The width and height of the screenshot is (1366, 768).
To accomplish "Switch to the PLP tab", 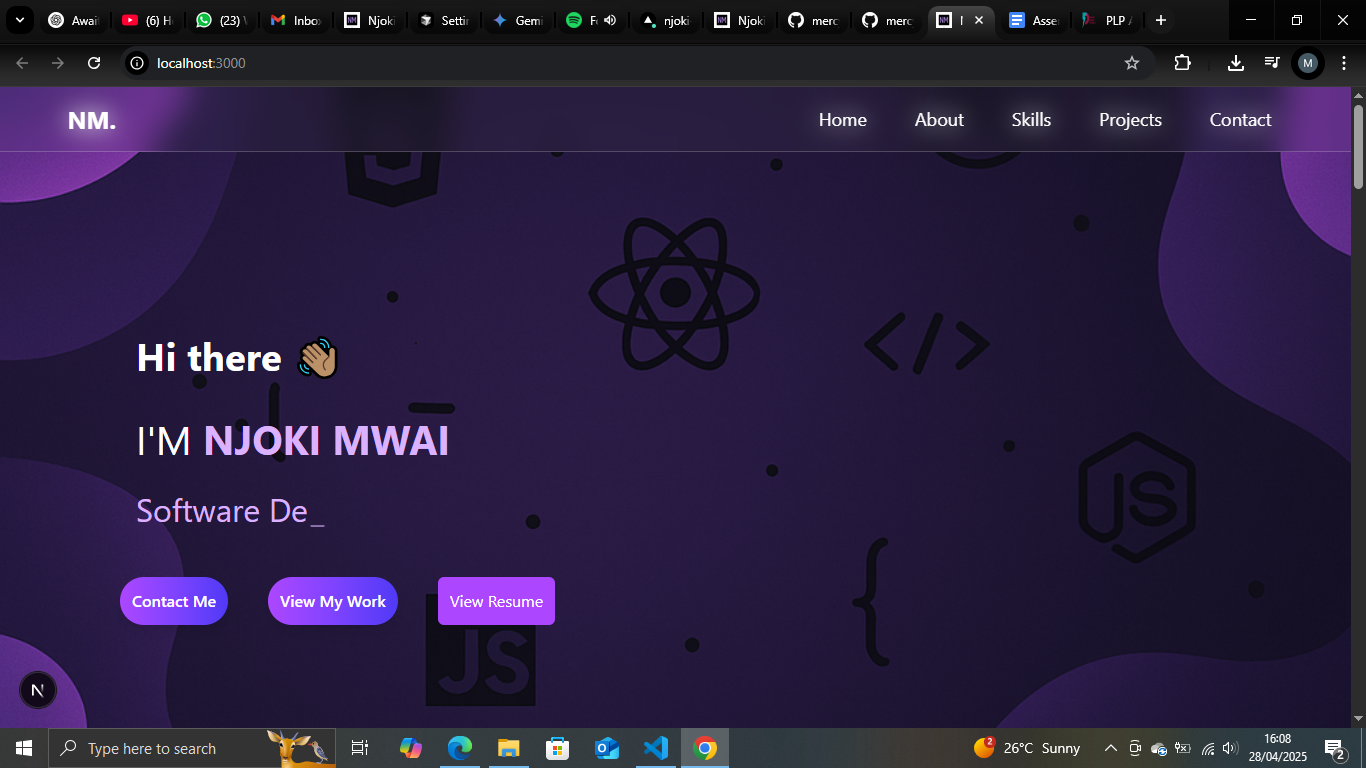I will click(1107, 20).
